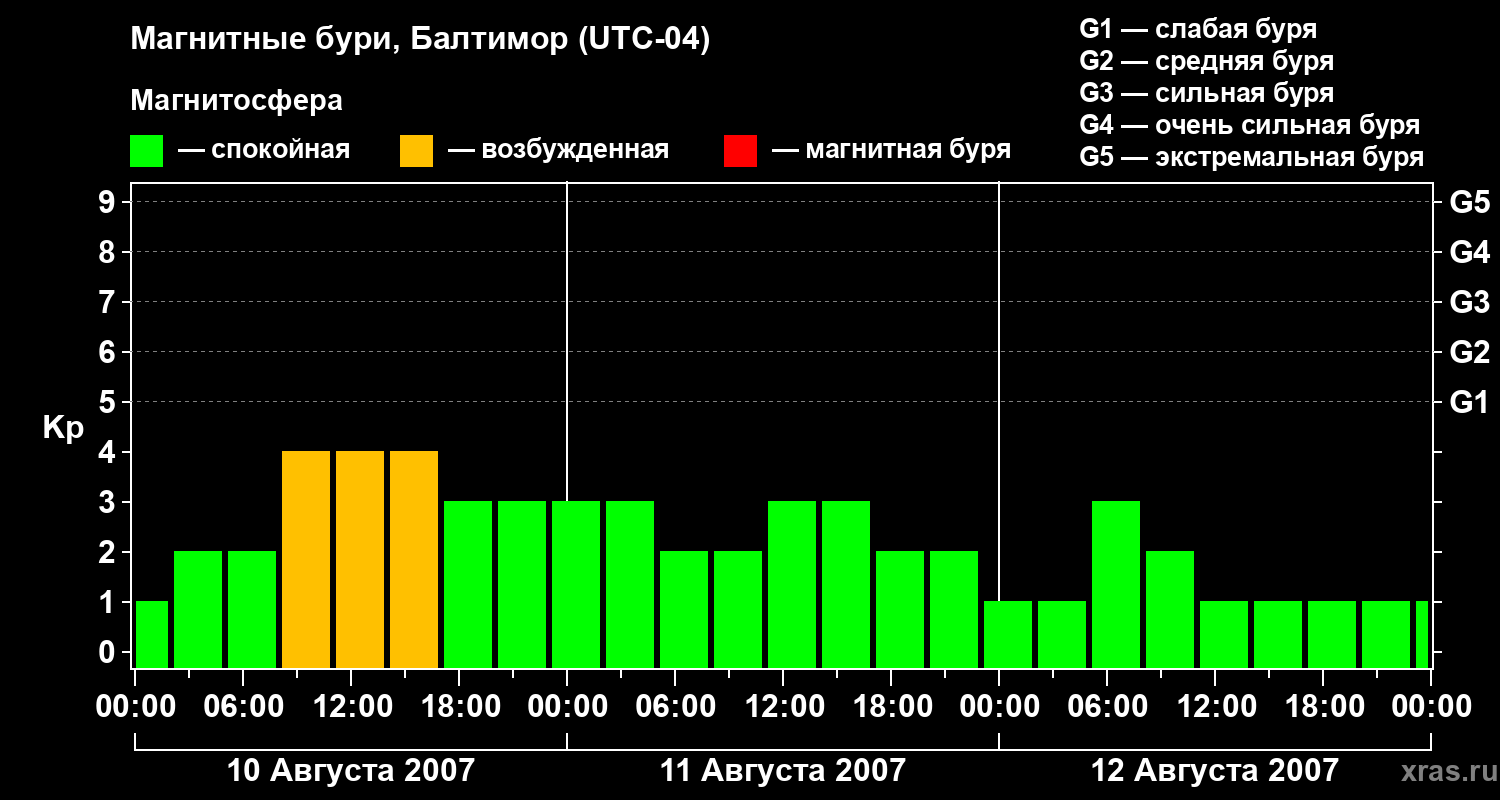Click the right-axis 'G4' storm level label
Screen dimensions: 1500x800
click(x=1469, y=252)
